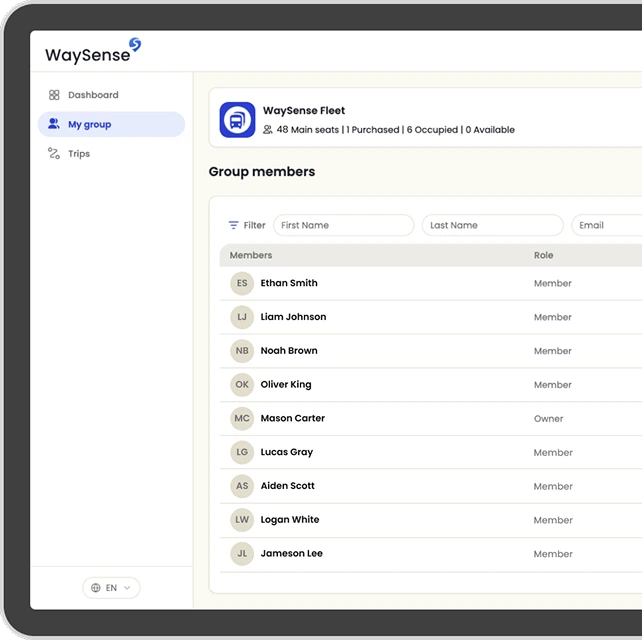Image resolution: width=642 pixels, height=640 pixels.
Task: Click the JL avatar for Jameson Lee
Action: (242, 554)
